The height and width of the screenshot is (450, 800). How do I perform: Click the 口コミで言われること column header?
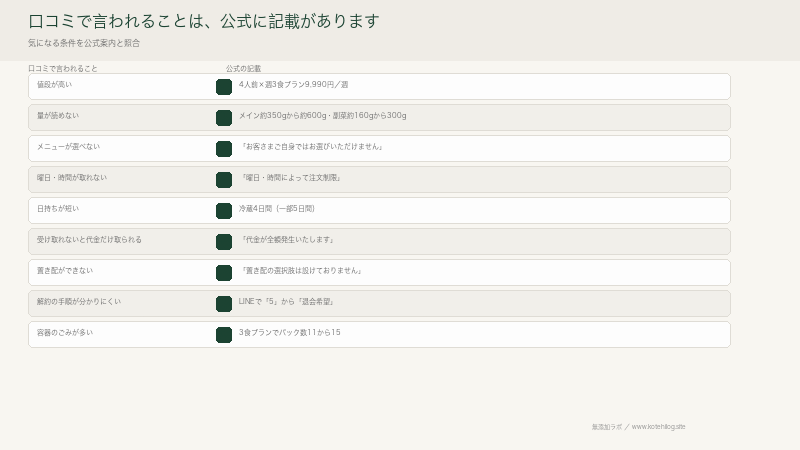63,68
